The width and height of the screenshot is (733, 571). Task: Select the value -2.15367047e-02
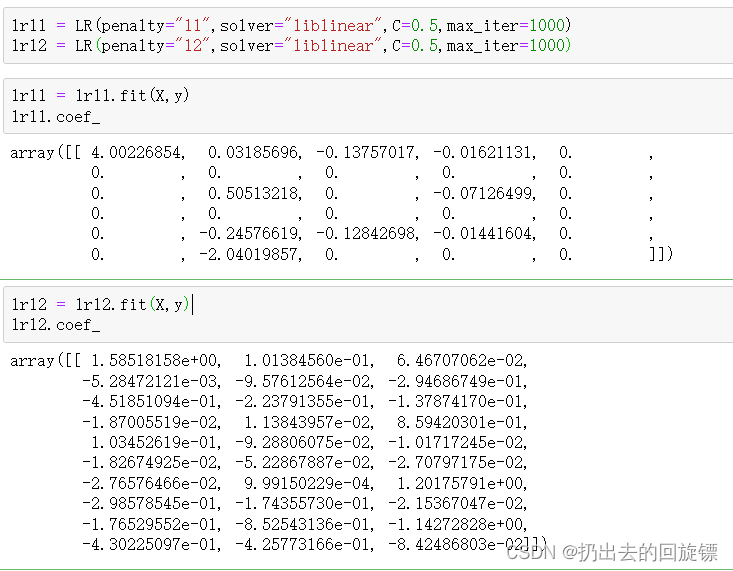[456, 504]
